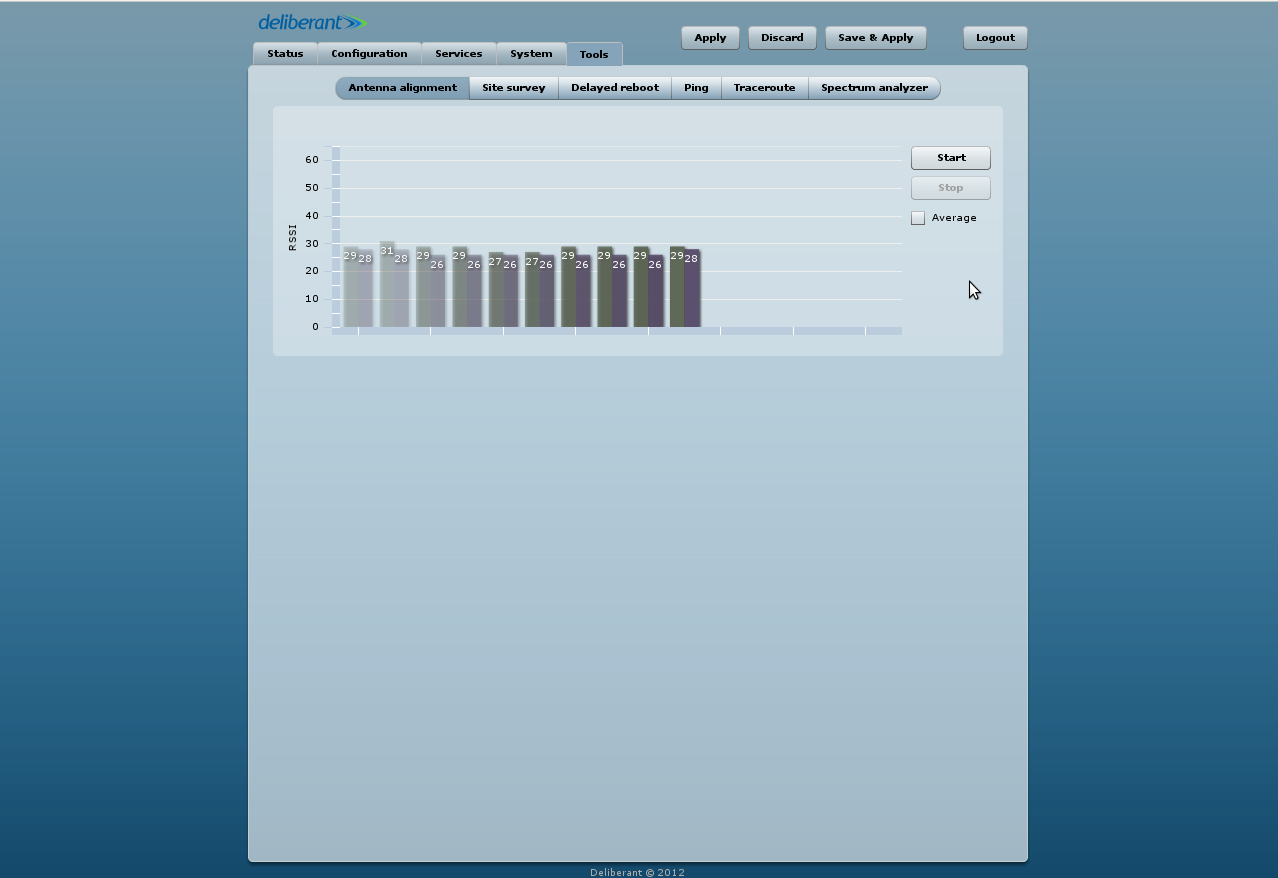The width and height of the screenshot is (1278, 878).
Task: Enable the Average checkbox
Action: coord(918,218)
